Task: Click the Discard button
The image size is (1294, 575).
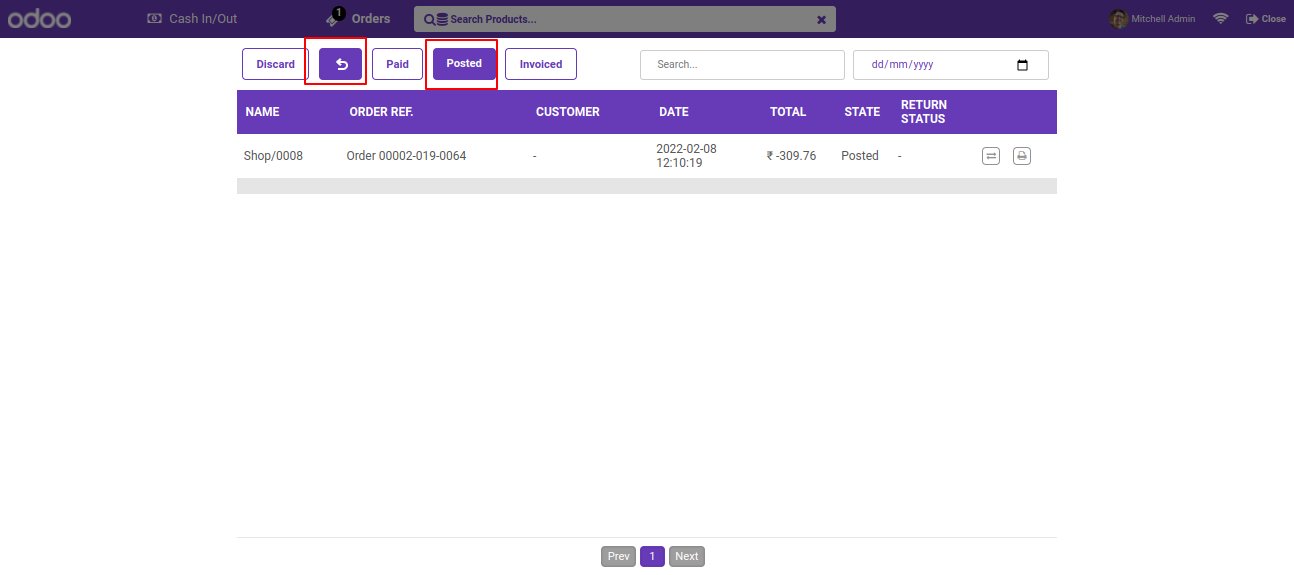Action: [x=275, y=64]
